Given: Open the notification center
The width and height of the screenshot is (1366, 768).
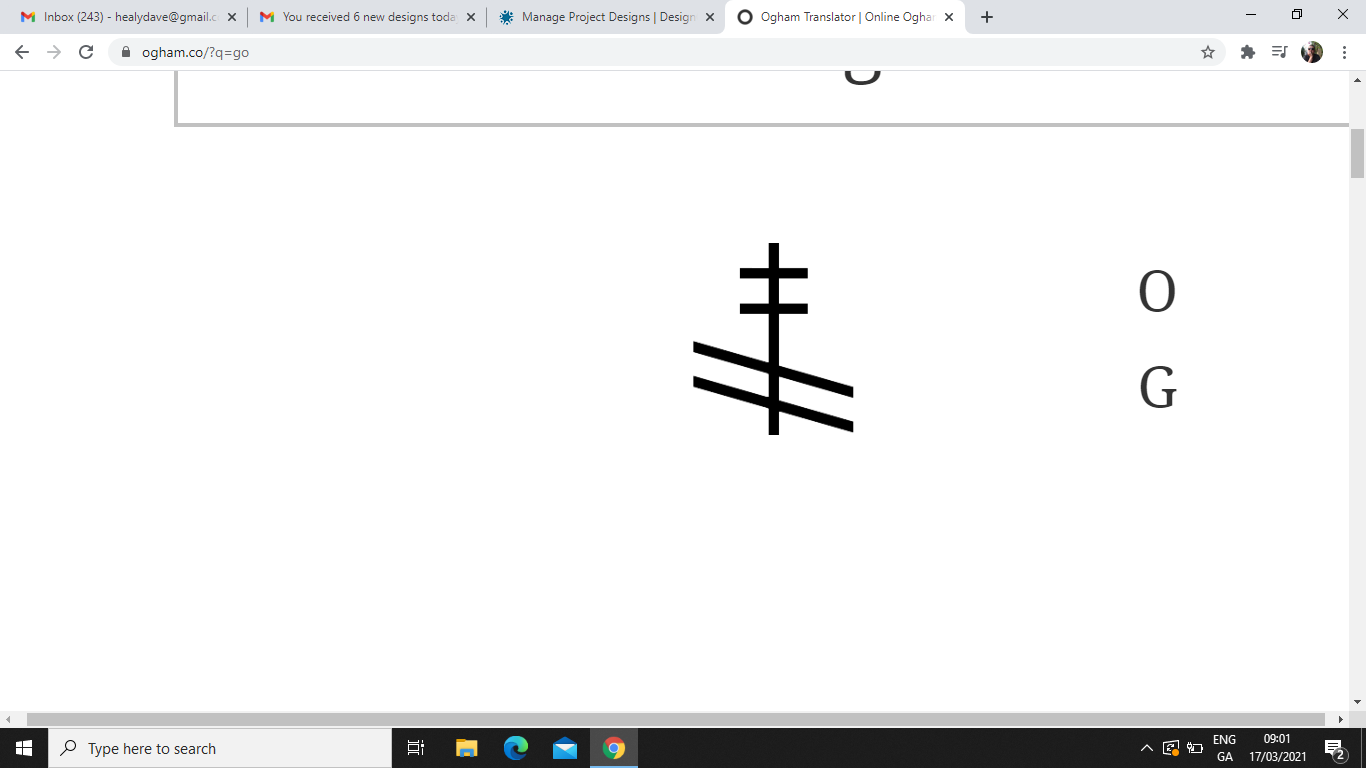Looking at the screenshot, I should coord(1334,748).
